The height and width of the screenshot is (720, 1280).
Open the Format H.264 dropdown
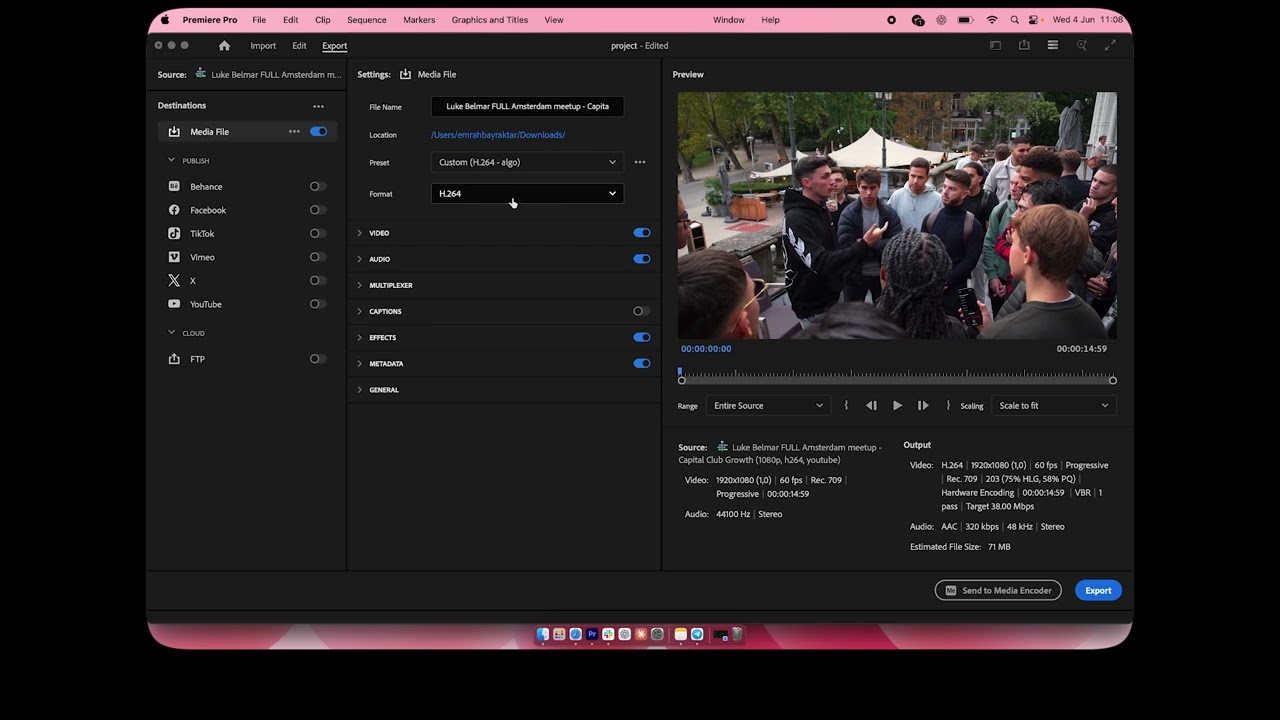click(527, 194)
